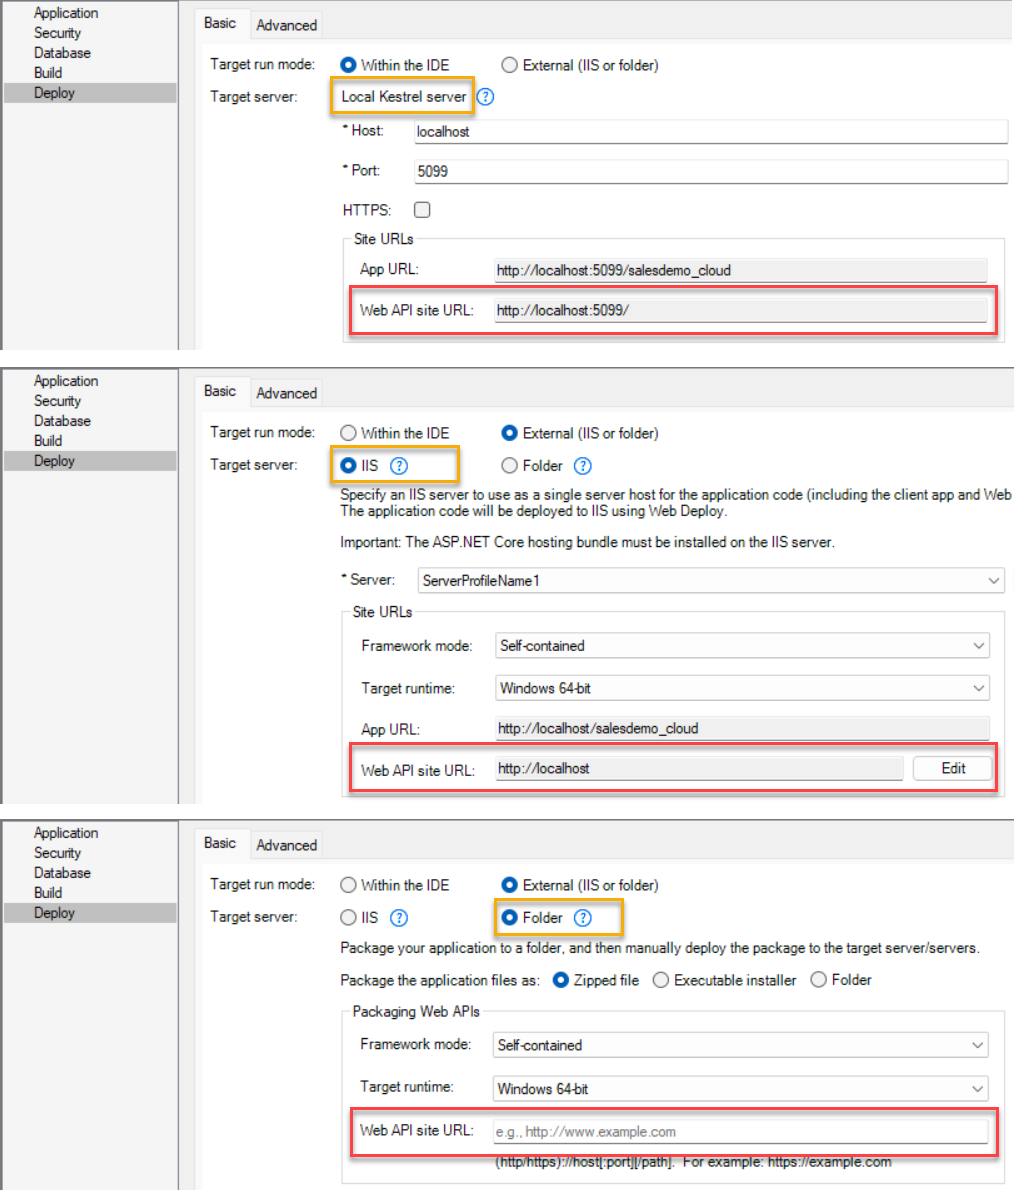1014x1190 pixels.
Task: Choose Folder as the package application files format
Action: [x=819, y=980]
